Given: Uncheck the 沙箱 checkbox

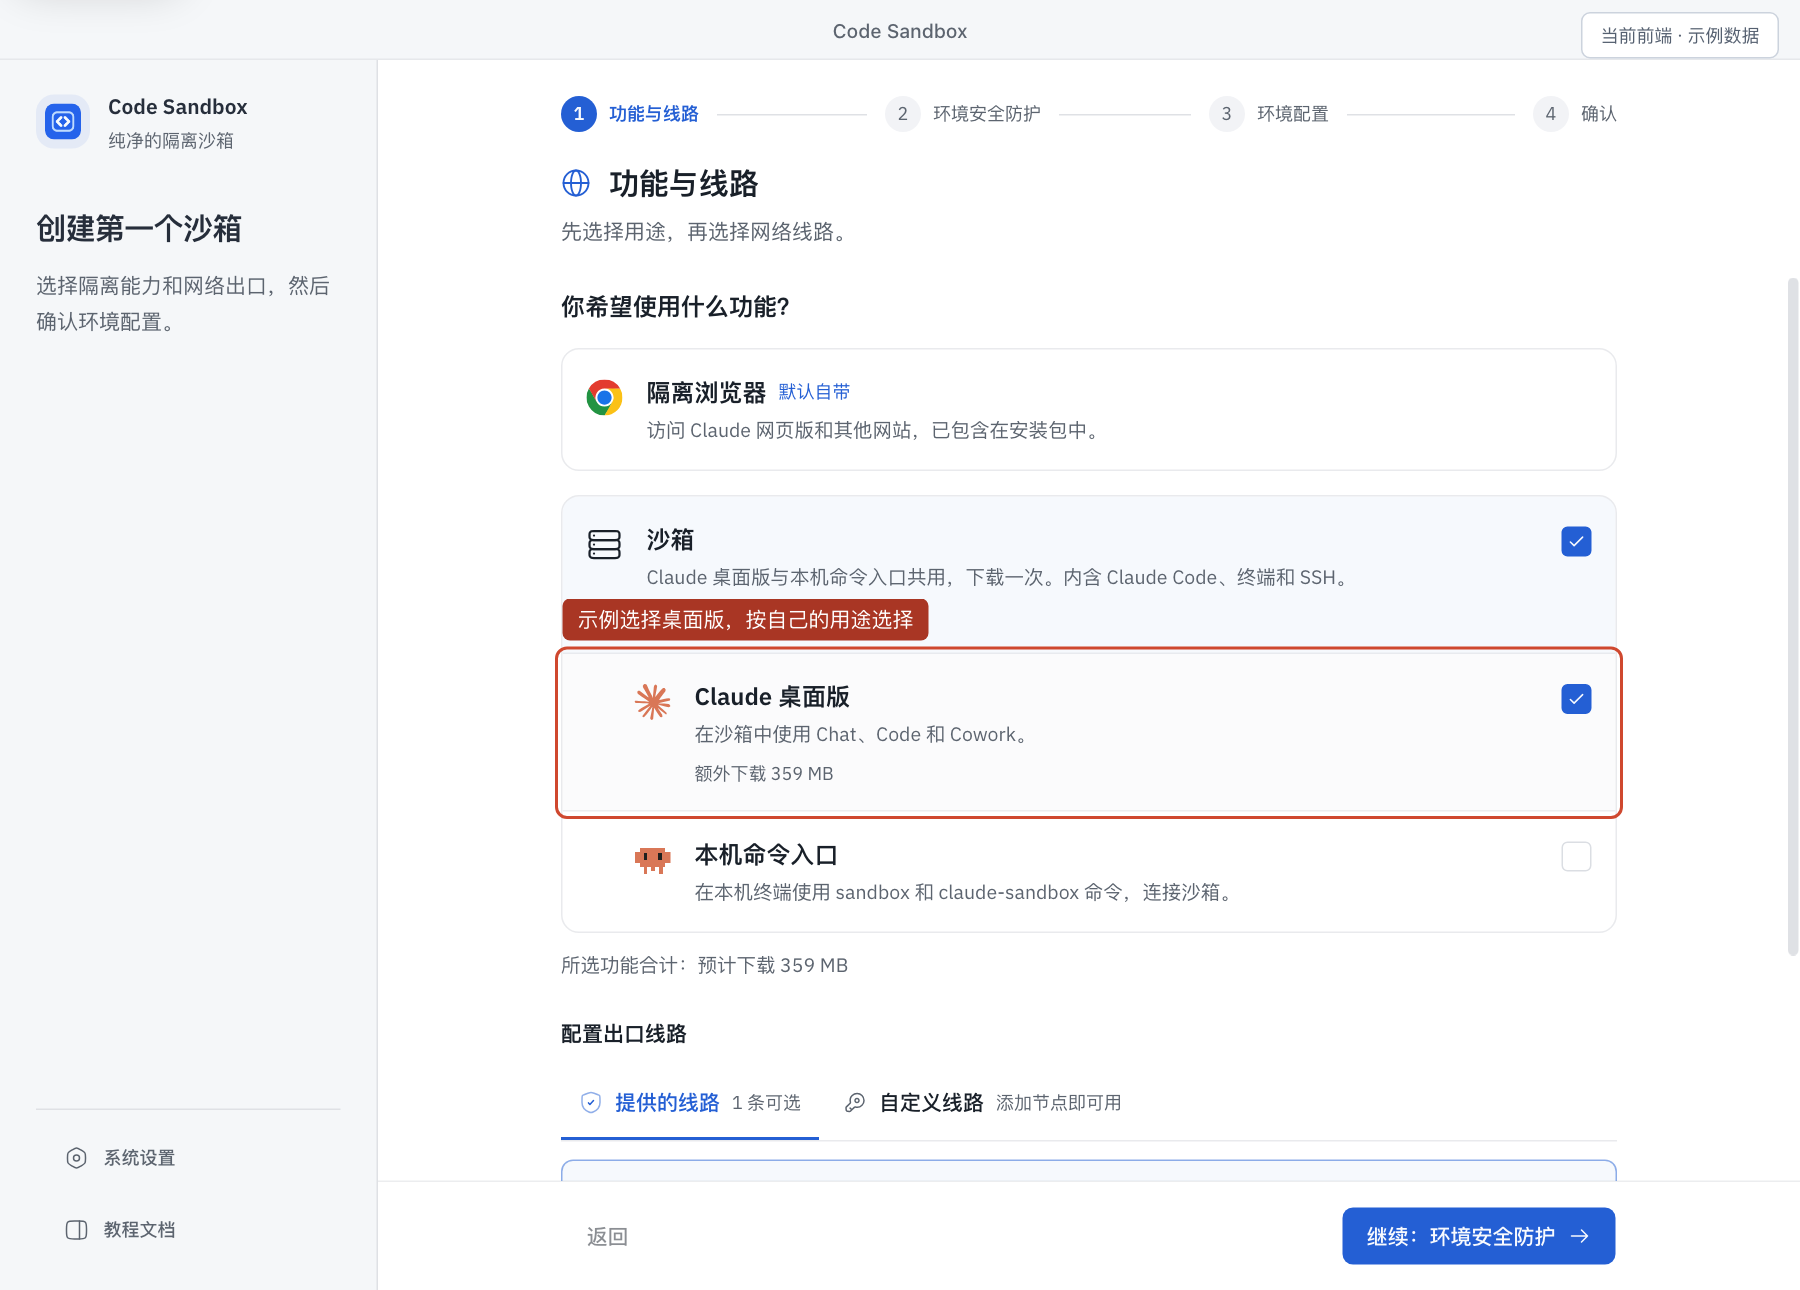Looking at the screenshot, I should pyautogui.click(x=1576, y=542).
